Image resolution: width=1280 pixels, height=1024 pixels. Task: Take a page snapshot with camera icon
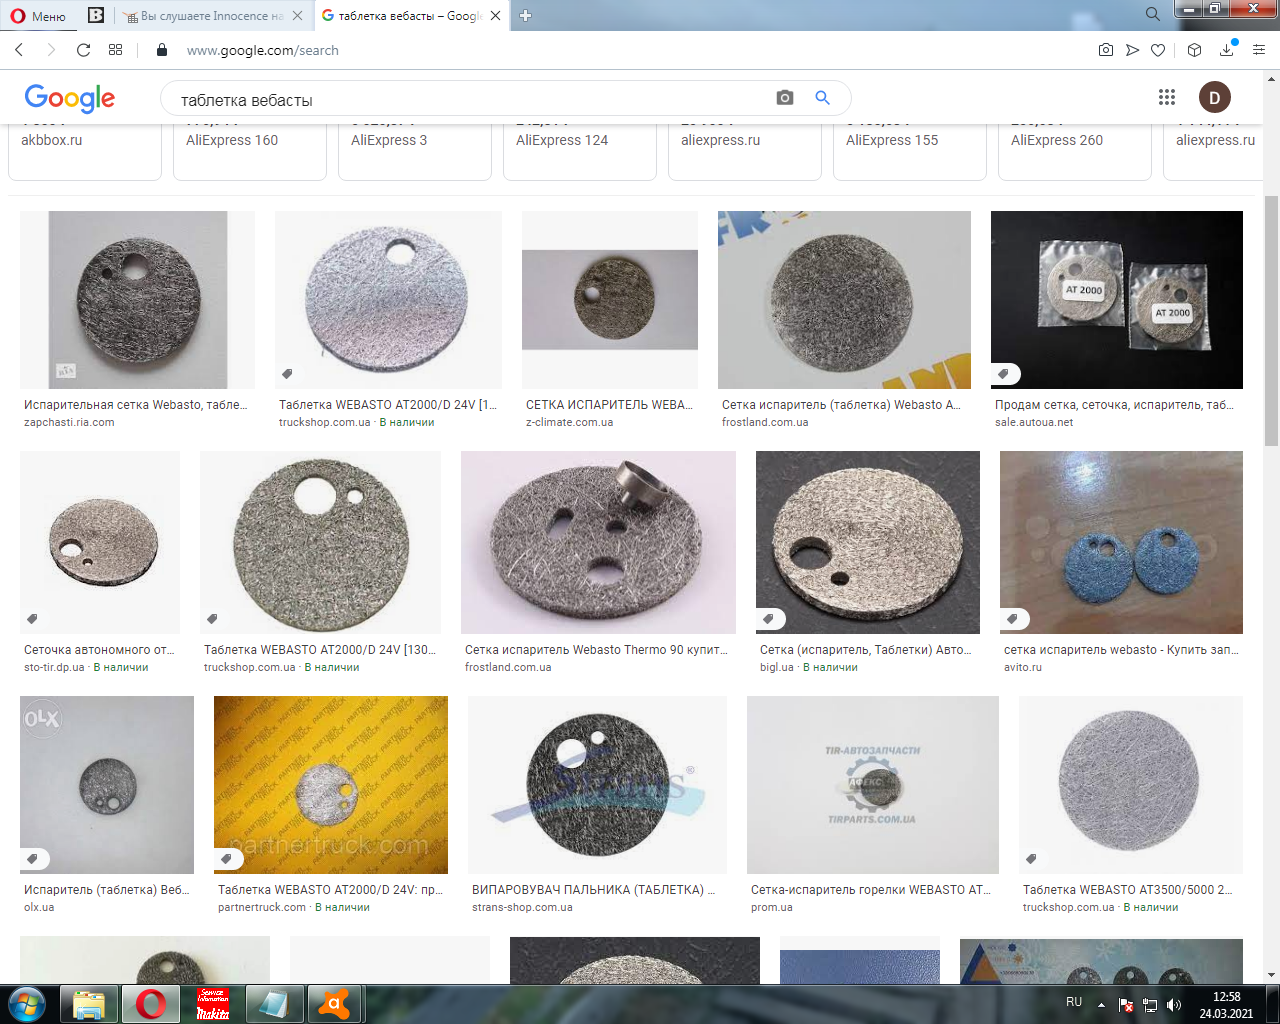[1105, 50]
